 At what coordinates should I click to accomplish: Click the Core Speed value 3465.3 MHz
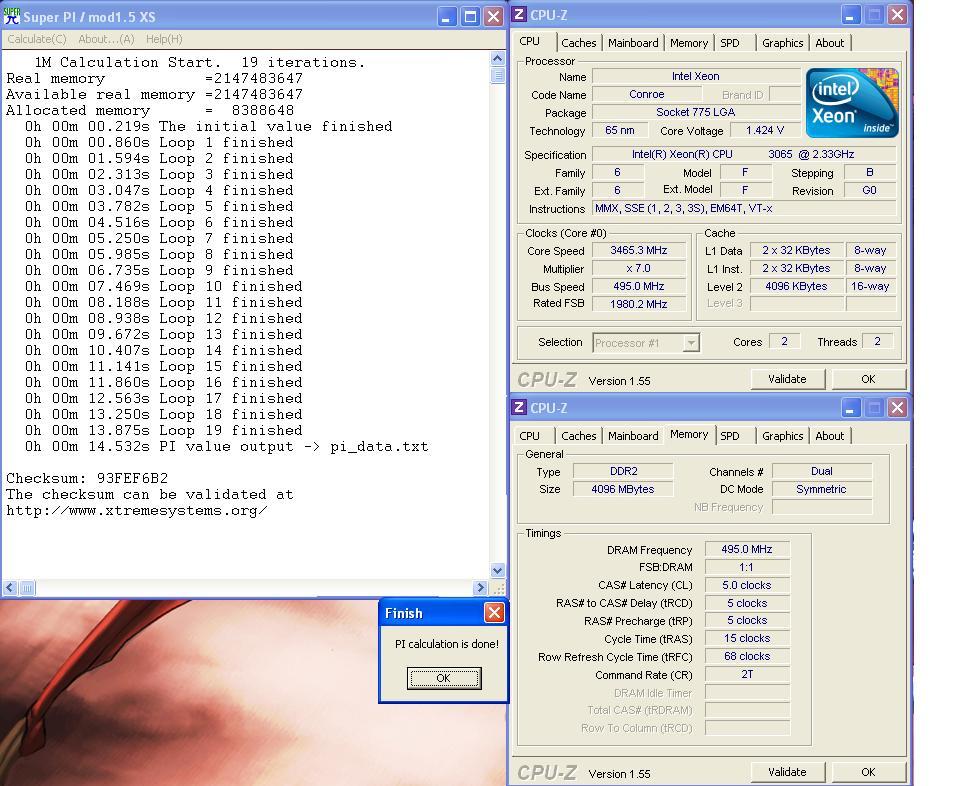[x=639, y=250]
